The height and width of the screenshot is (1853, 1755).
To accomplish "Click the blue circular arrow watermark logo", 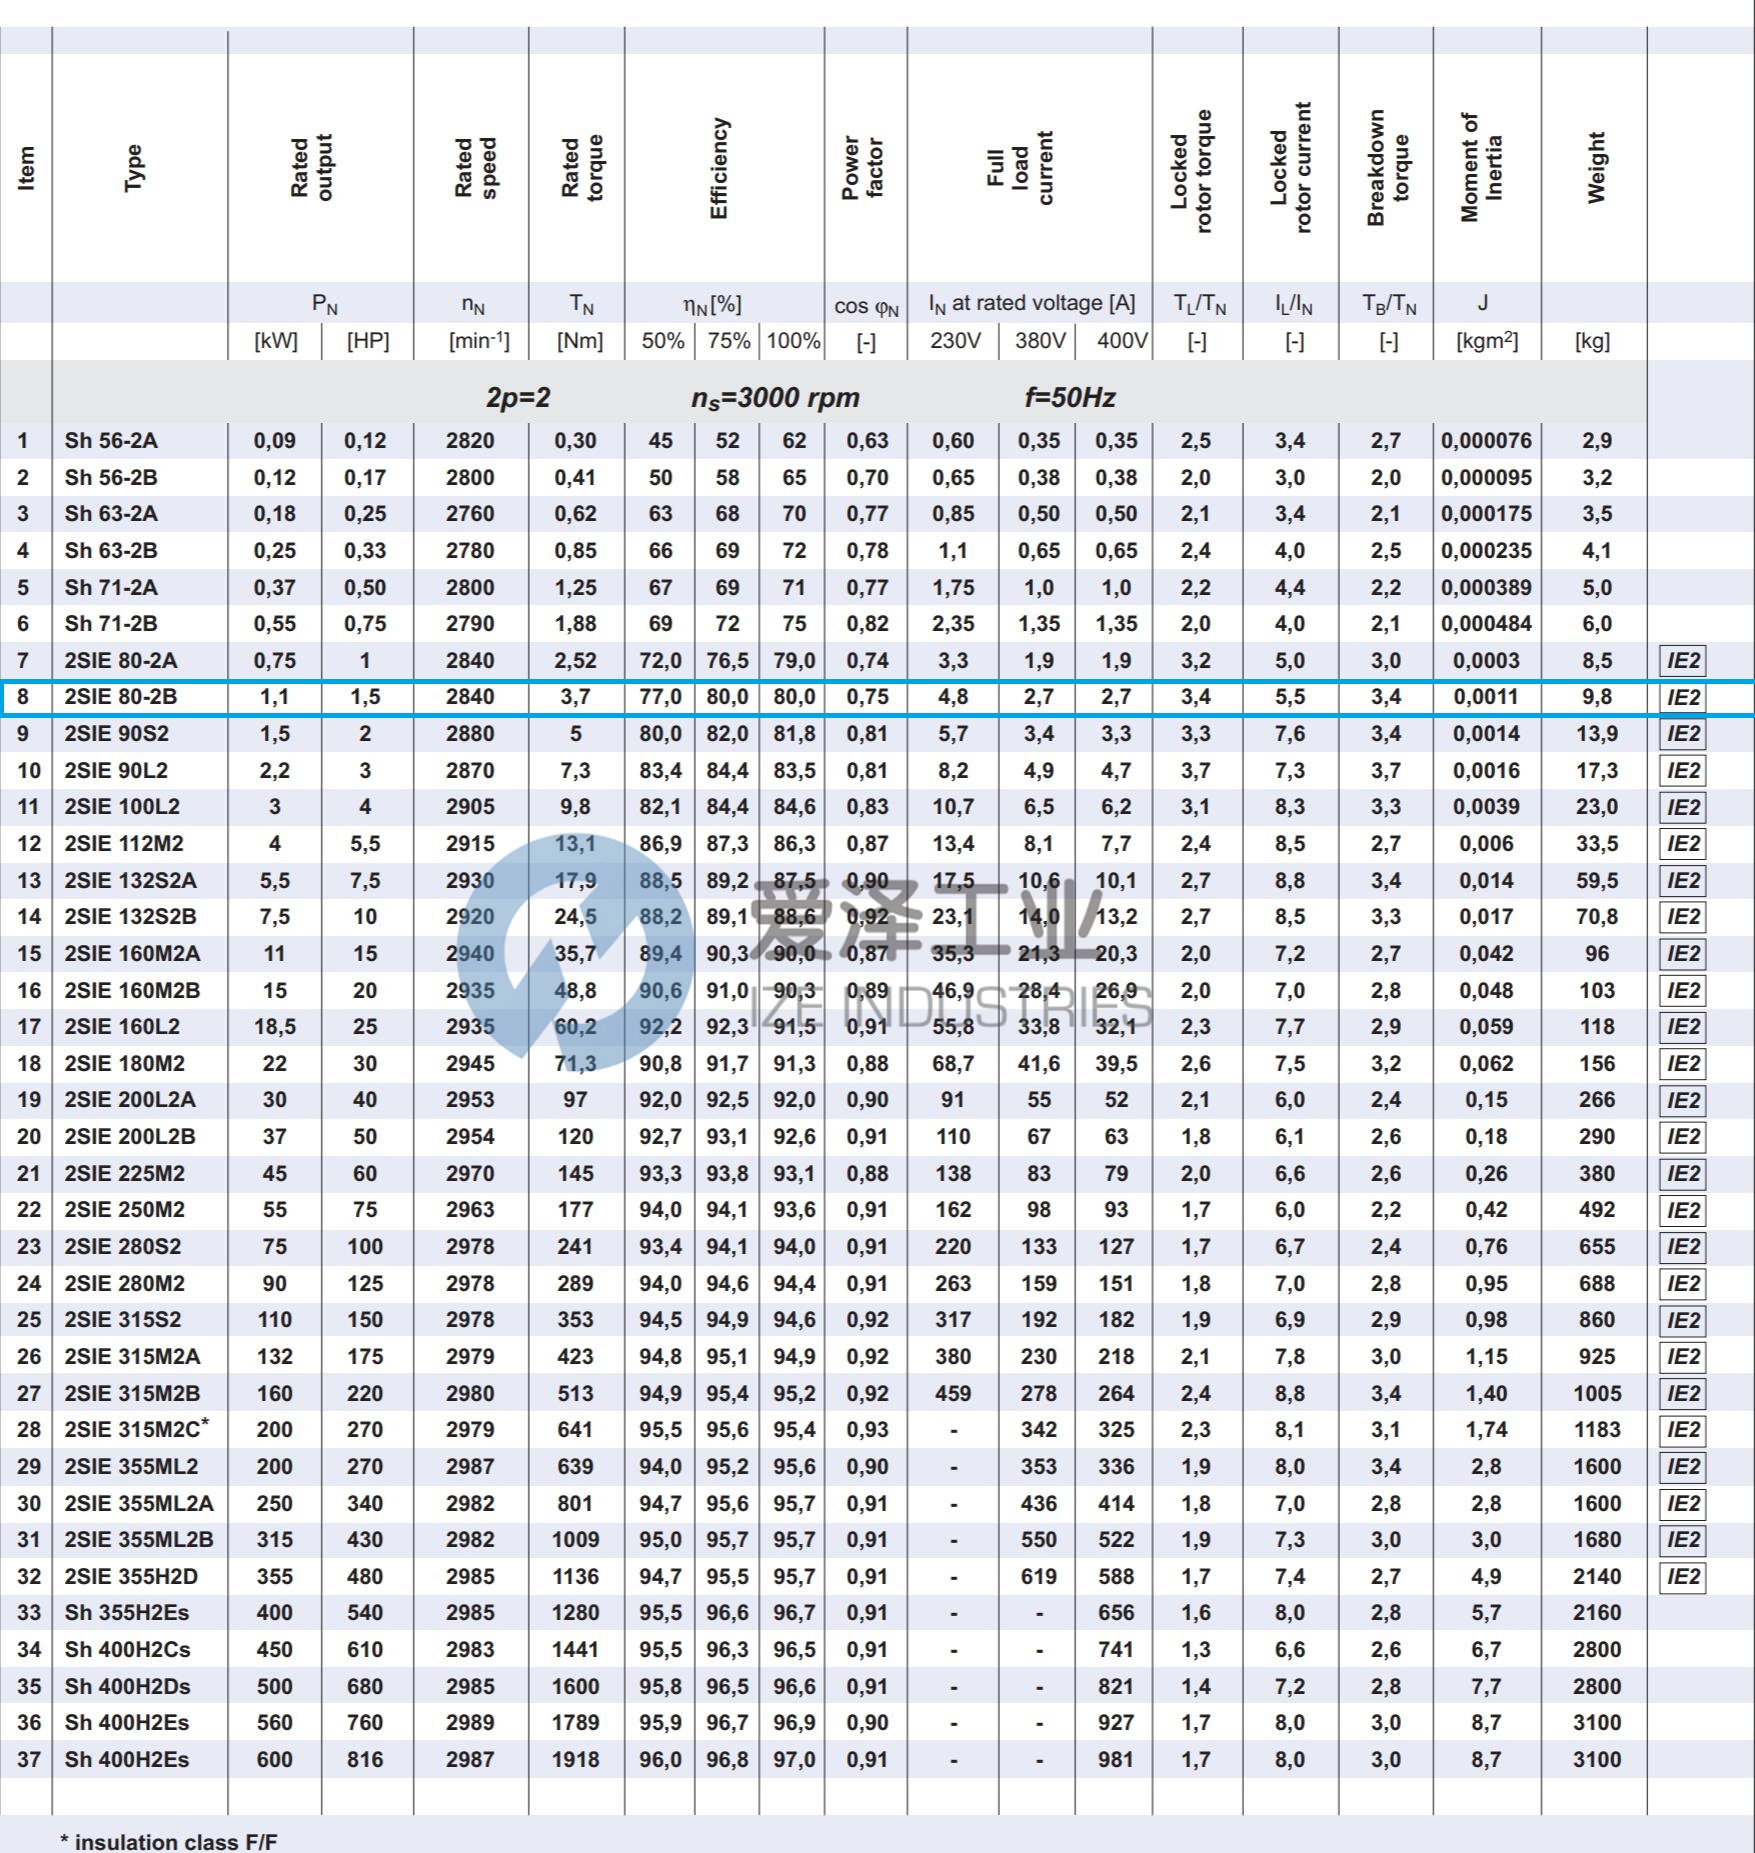I will 570,945.
